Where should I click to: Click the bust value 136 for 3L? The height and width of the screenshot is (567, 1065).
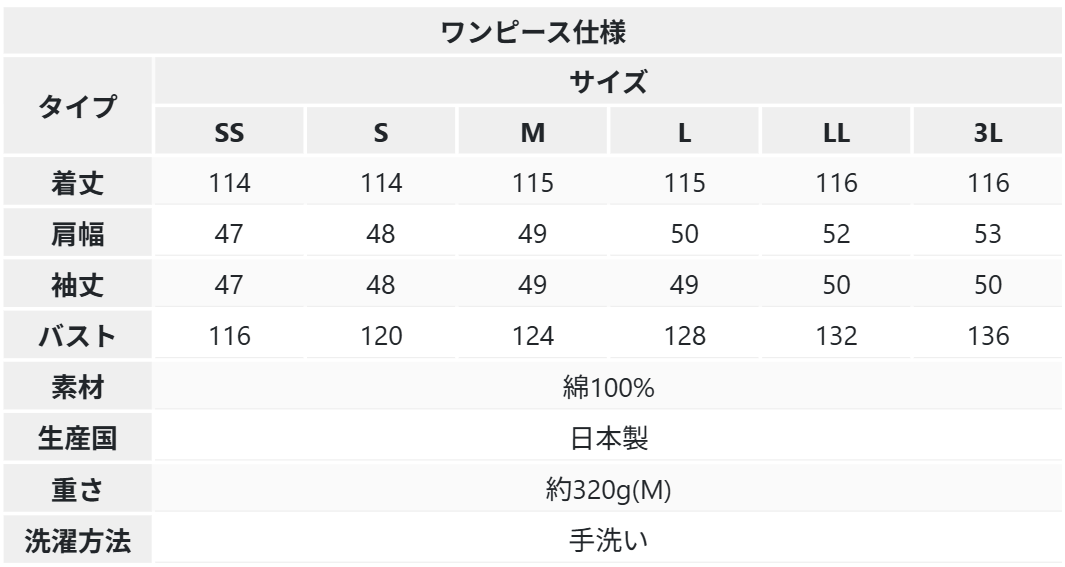point(988,335)
